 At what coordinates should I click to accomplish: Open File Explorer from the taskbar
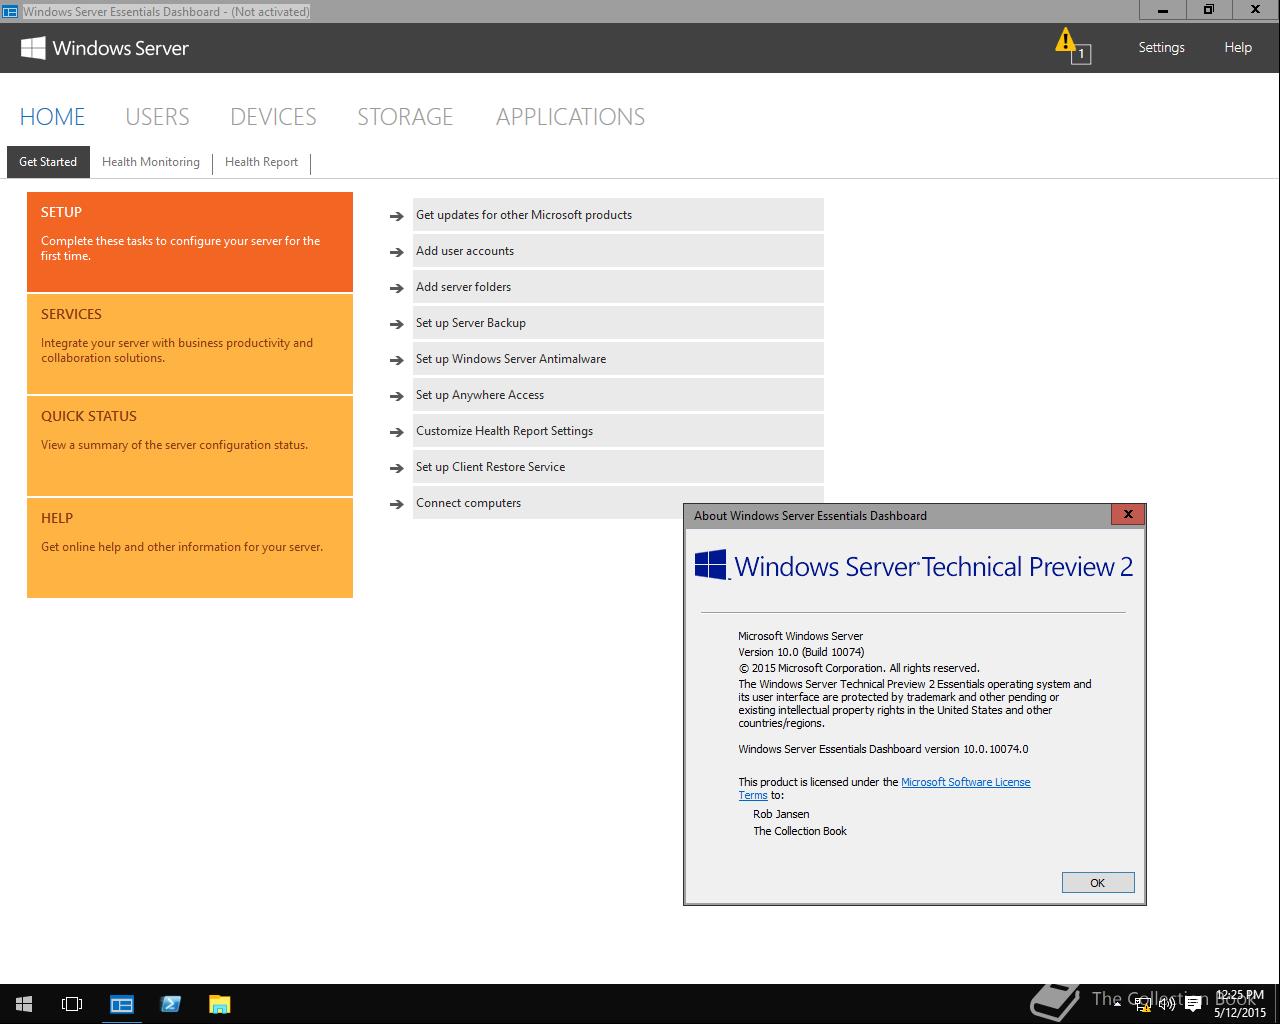(x=219, y=1004)
